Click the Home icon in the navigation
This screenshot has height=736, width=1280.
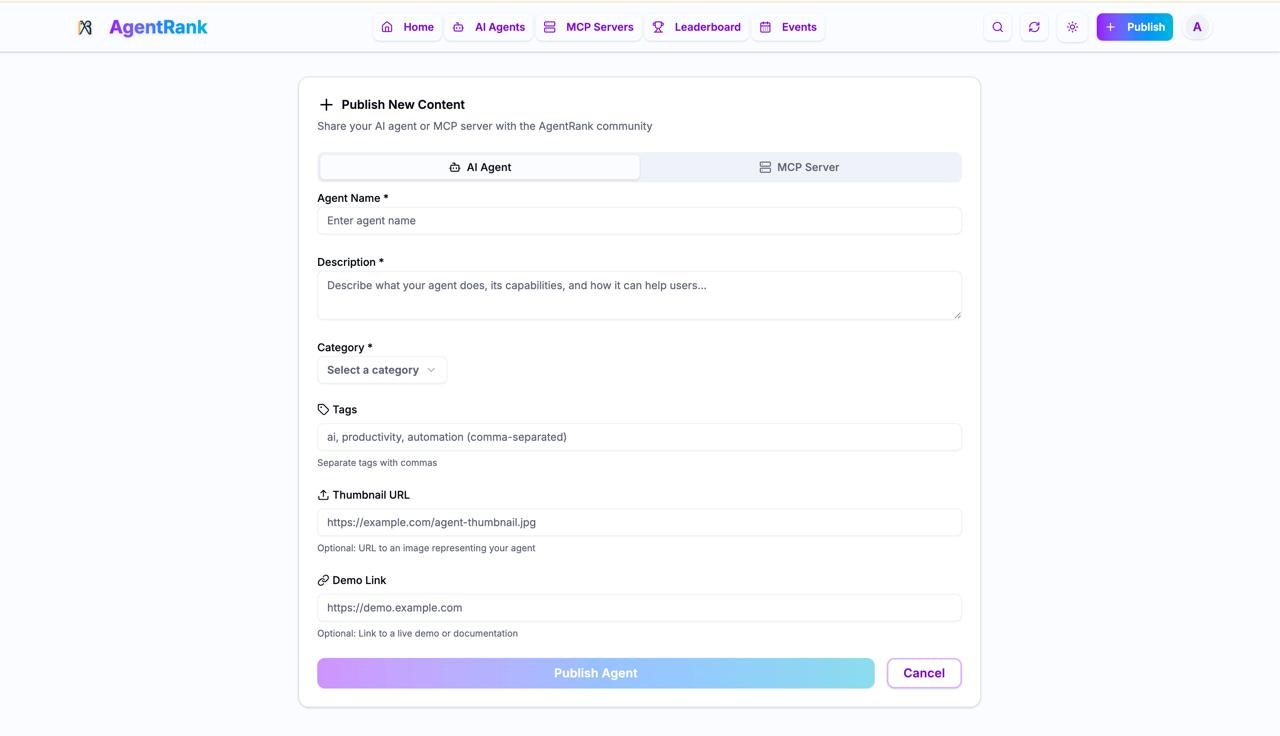tap(387, 27)
